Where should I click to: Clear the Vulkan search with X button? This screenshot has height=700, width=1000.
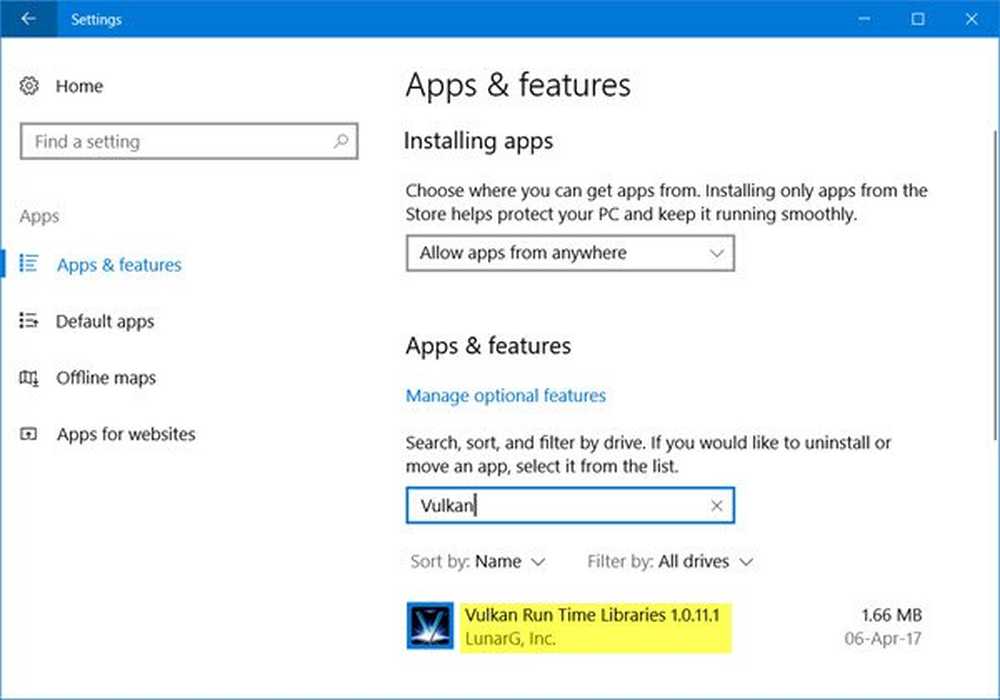pyautogui.click(x=716, y=506)
